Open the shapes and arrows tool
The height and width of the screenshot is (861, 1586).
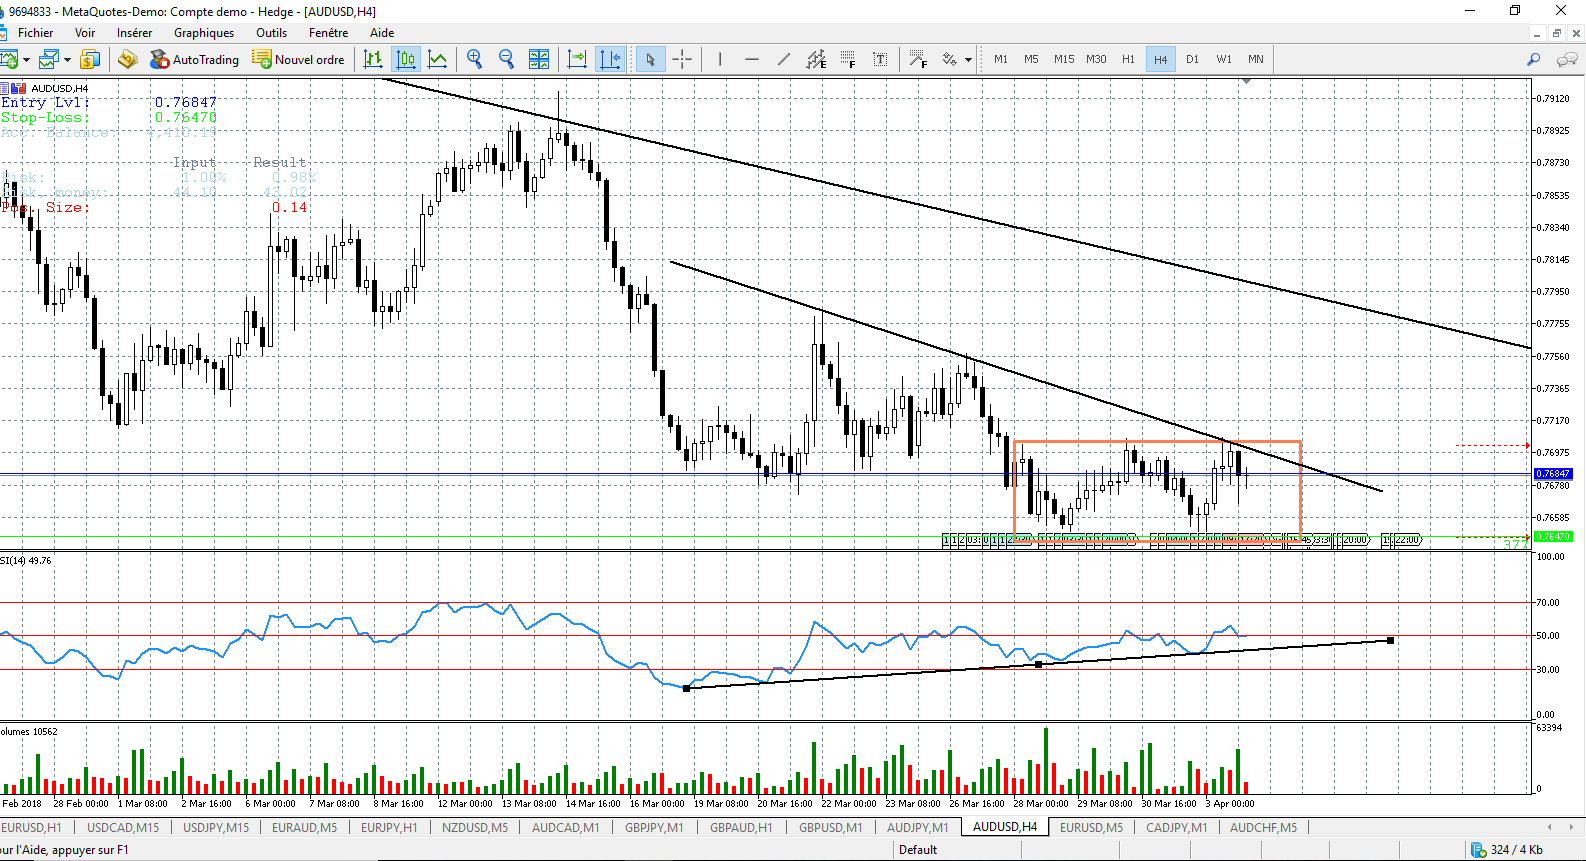[949, 60]
